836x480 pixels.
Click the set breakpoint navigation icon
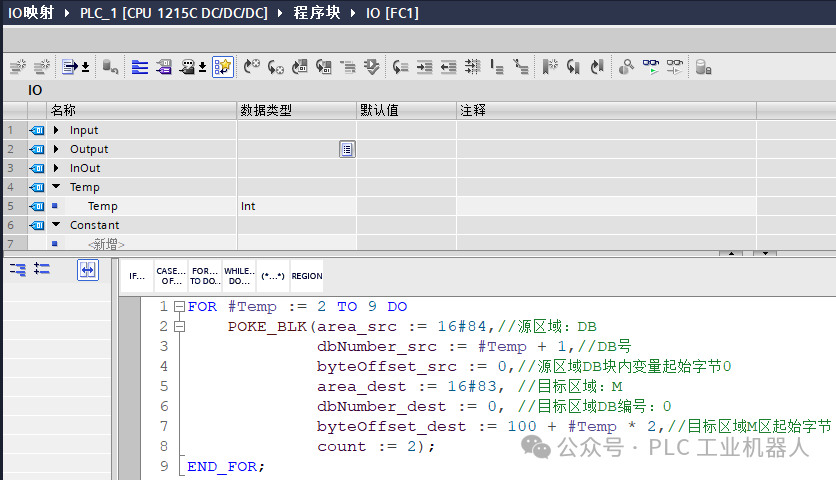pyautogui.click(x=251, y=67)
